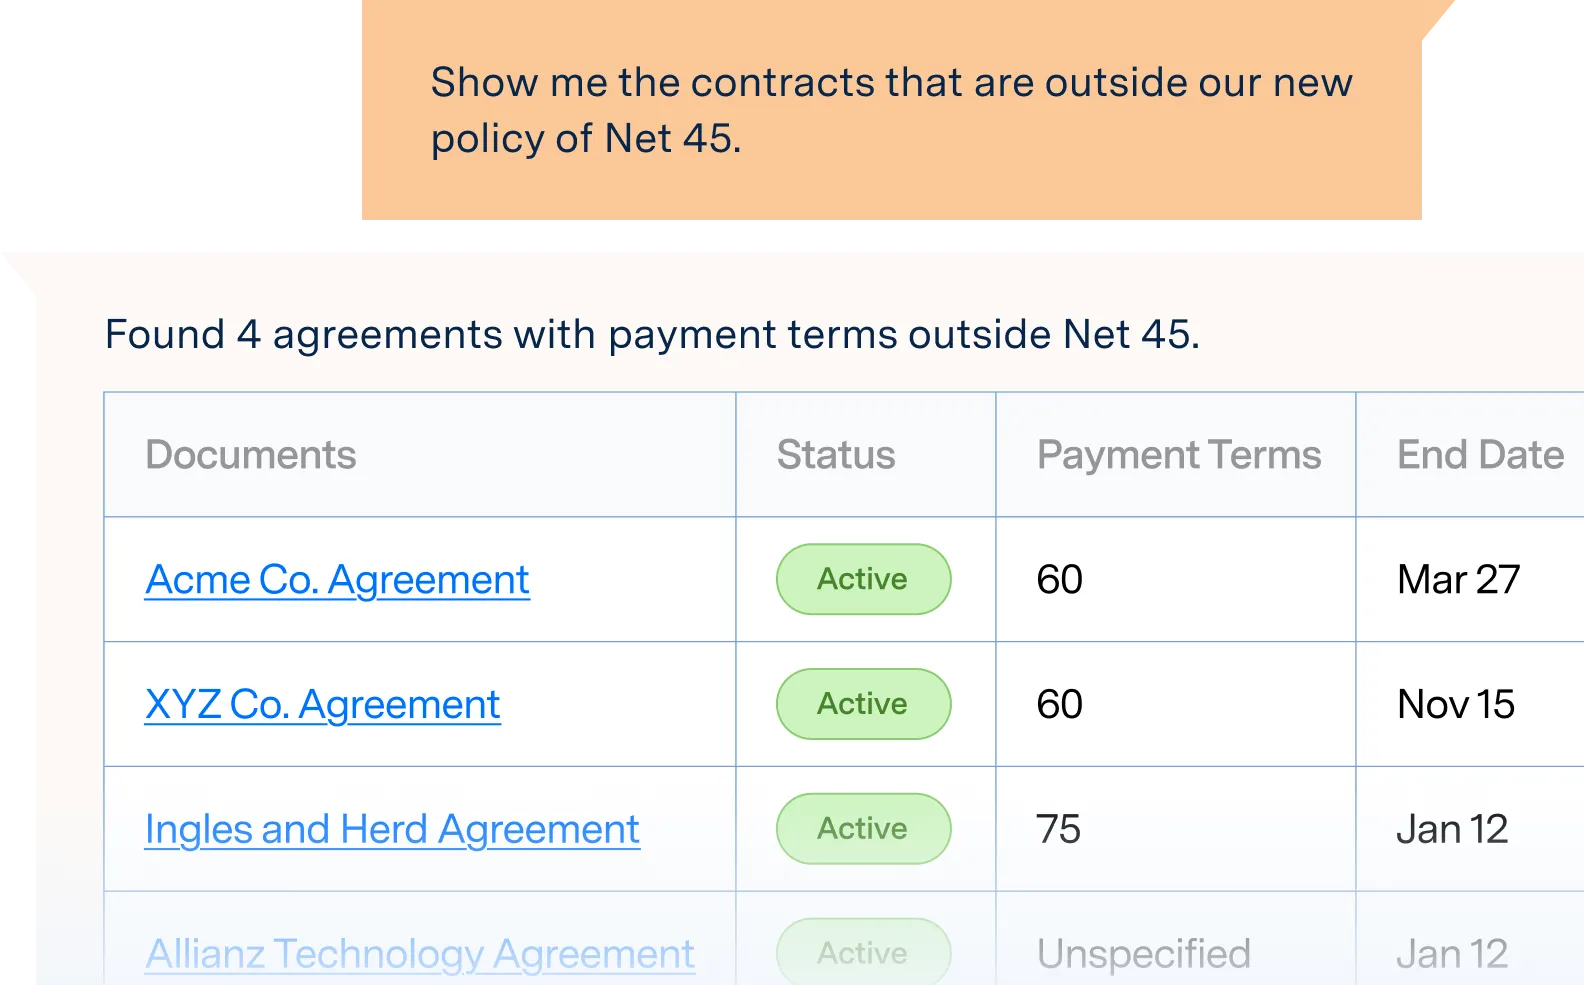Select the Unspecified payment terms cell

(1144, 954)
